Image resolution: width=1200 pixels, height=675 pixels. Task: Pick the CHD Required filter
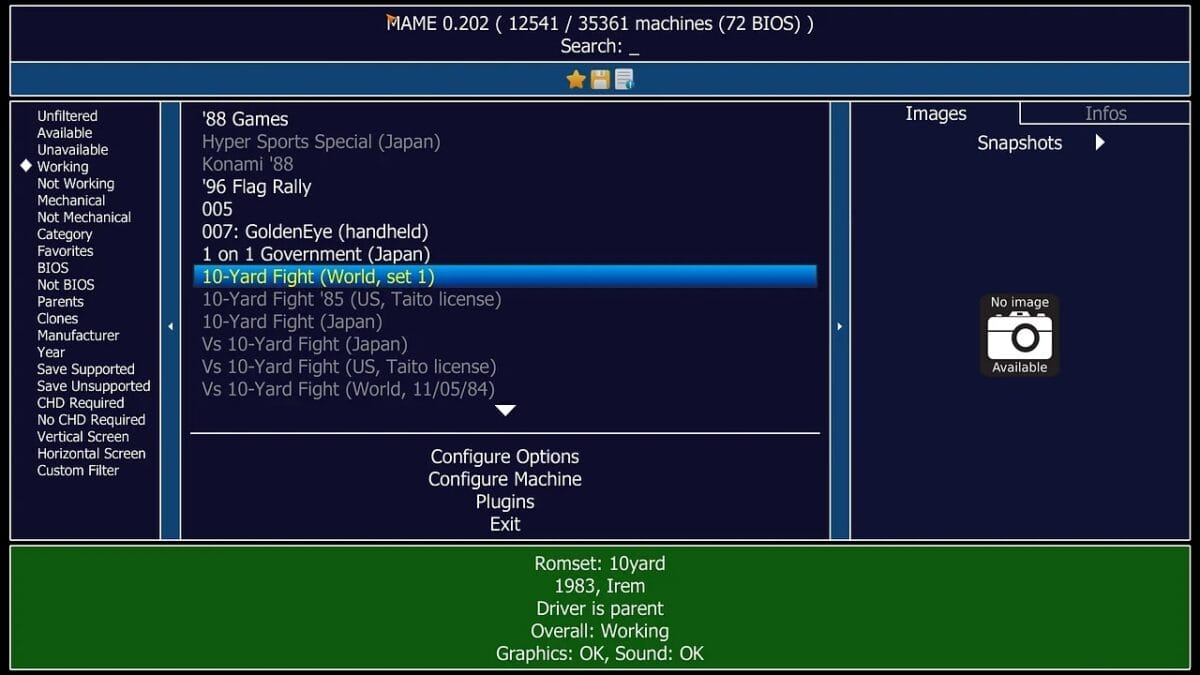[x=81, y=403]
